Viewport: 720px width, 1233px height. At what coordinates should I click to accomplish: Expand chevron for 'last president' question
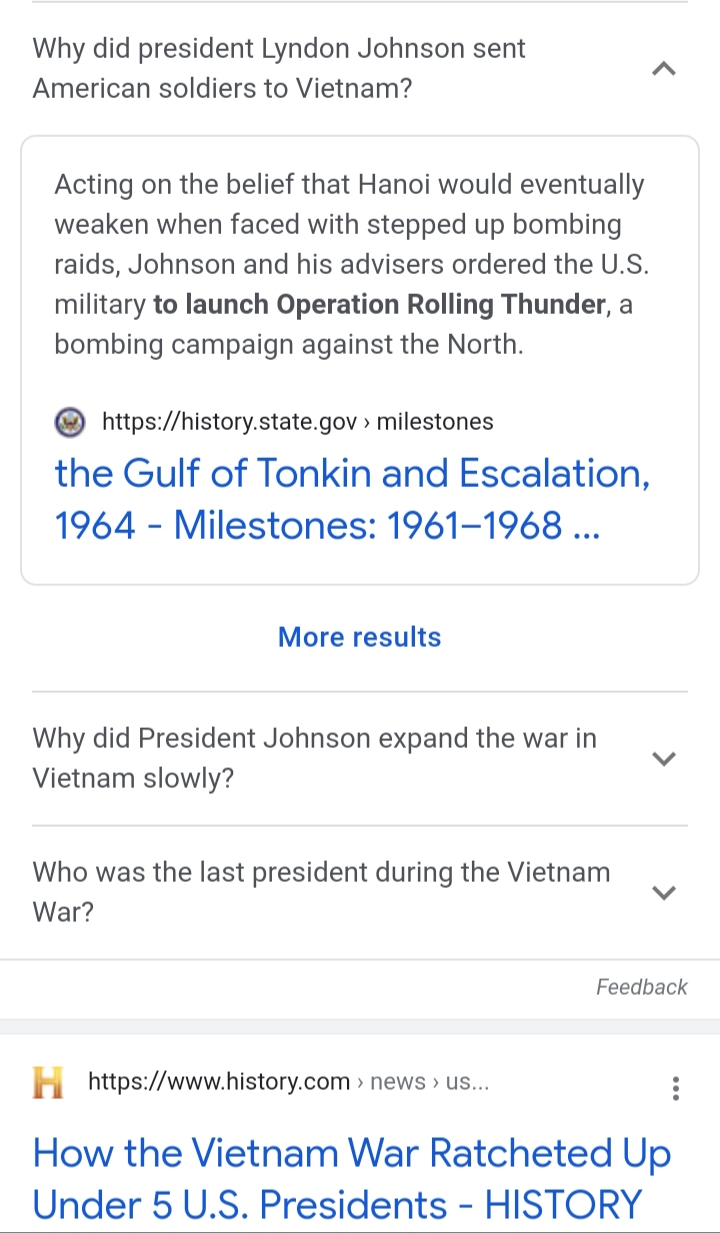click(664, 892)
